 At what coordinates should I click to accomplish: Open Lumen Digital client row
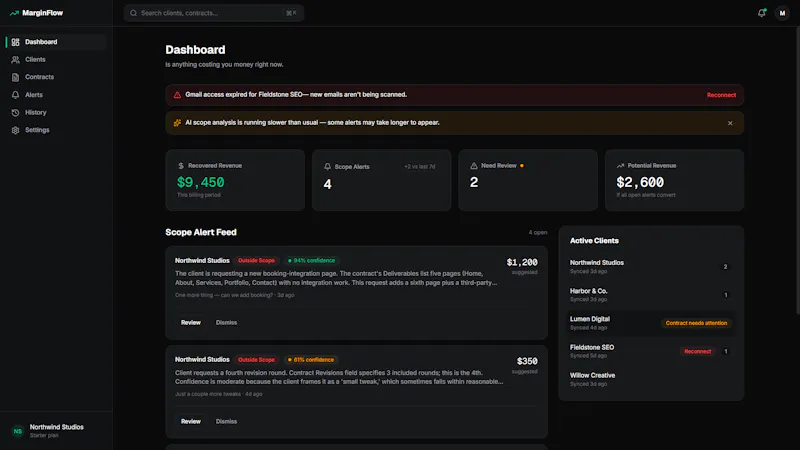[x=651, y=323]
